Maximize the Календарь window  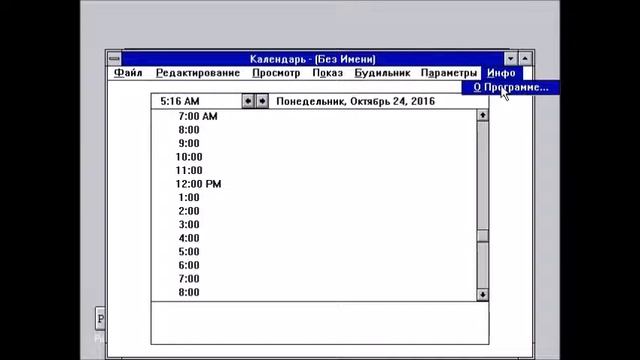[x=525, y=59]
